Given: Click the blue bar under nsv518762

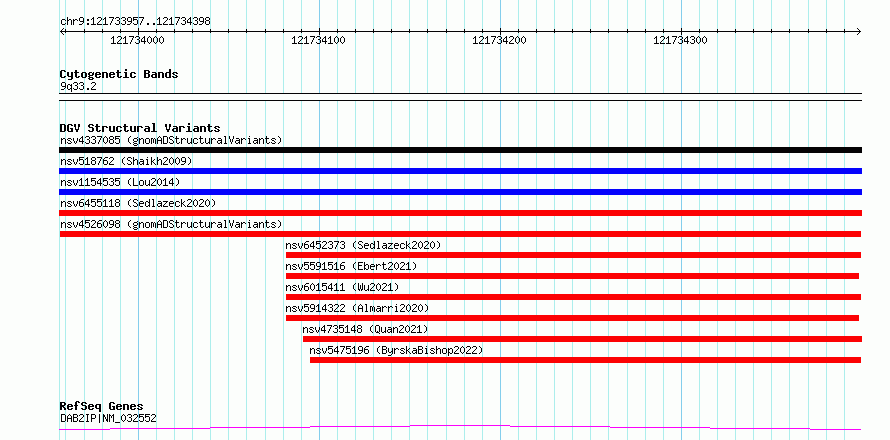Looking at the screenshot, I should pyautogui.click(x=460, y=171).
